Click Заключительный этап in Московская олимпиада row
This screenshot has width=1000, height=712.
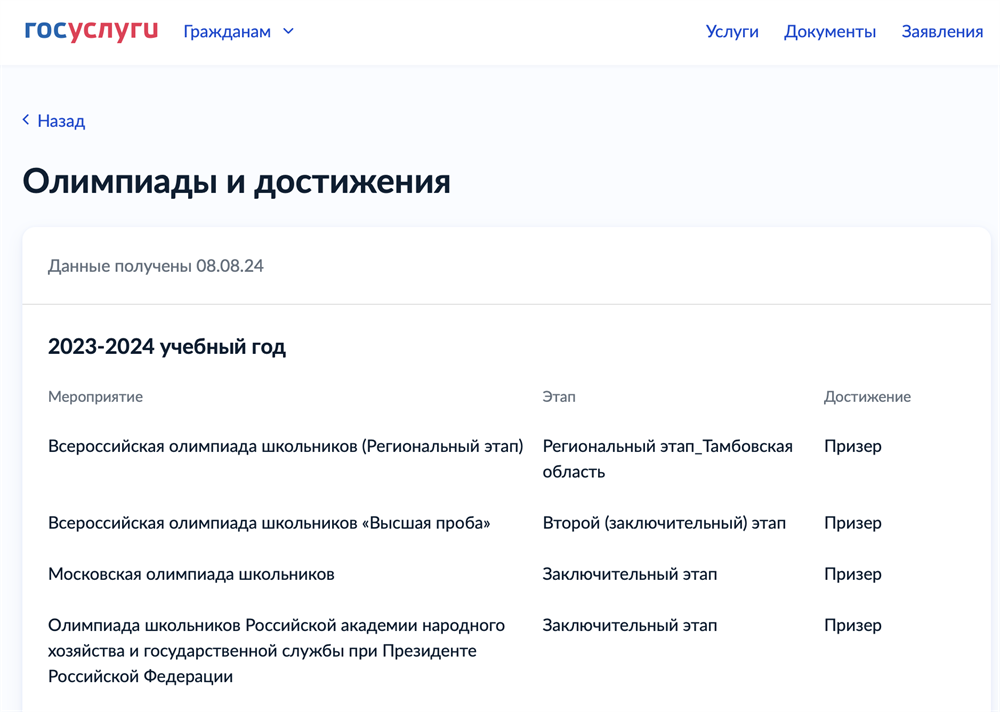(629, 574)
